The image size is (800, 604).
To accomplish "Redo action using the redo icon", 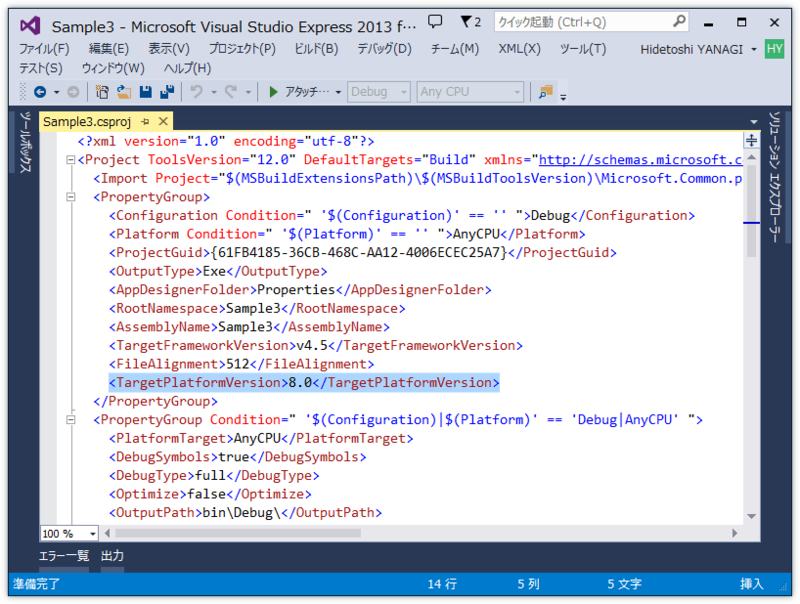I will coord(231,92).
